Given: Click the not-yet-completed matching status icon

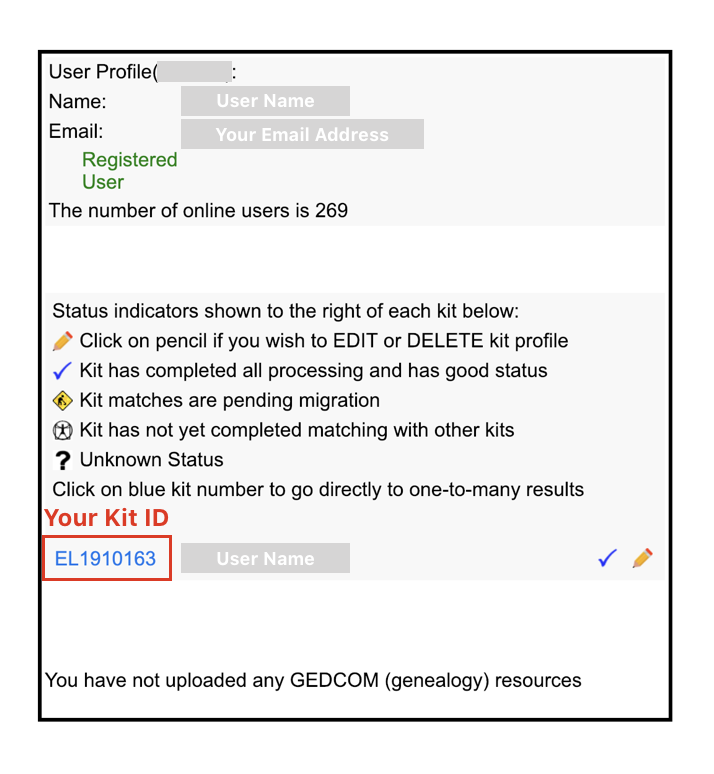Looking at the screenshot, I should pyautogui.click(x=63, y=431).
